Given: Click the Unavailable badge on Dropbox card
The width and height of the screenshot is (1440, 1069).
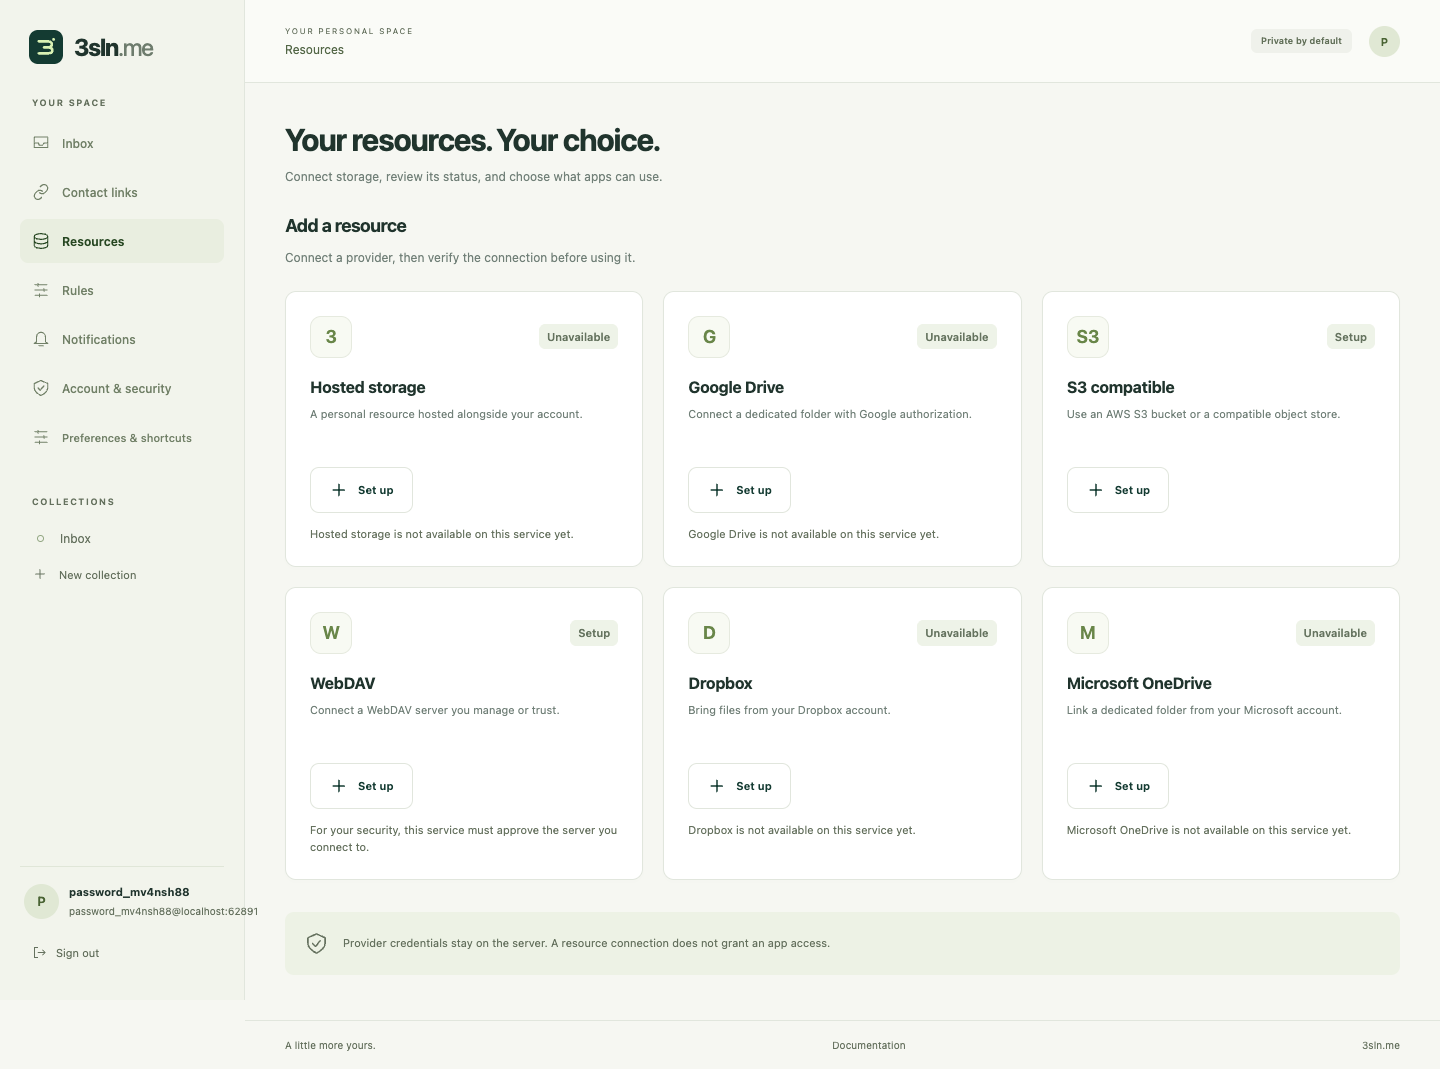Looking at the screenshot, I should (957, 633).
